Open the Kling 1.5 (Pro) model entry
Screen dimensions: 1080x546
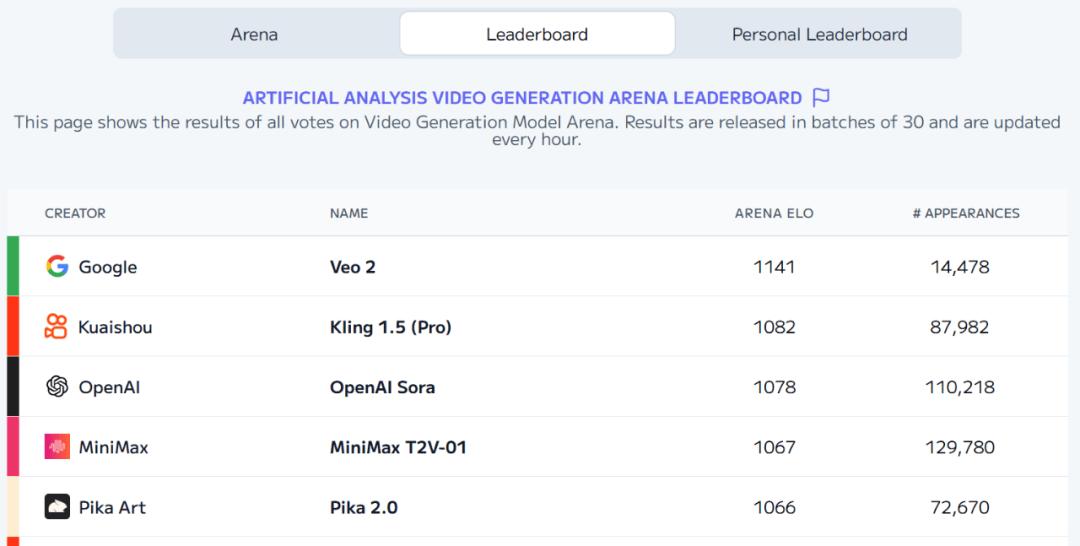pos(390,327)
